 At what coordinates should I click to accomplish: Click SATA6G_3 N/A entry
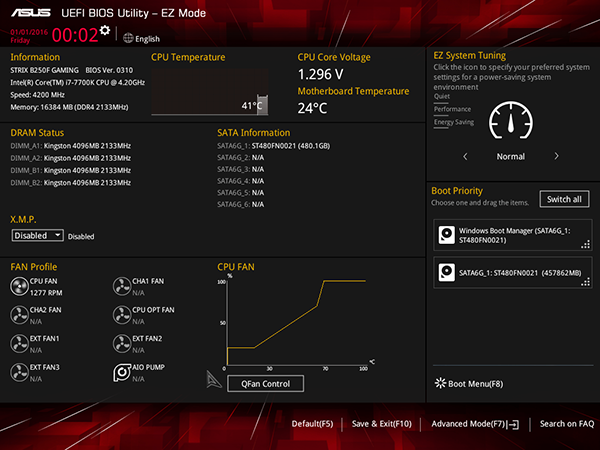point(241,169)
